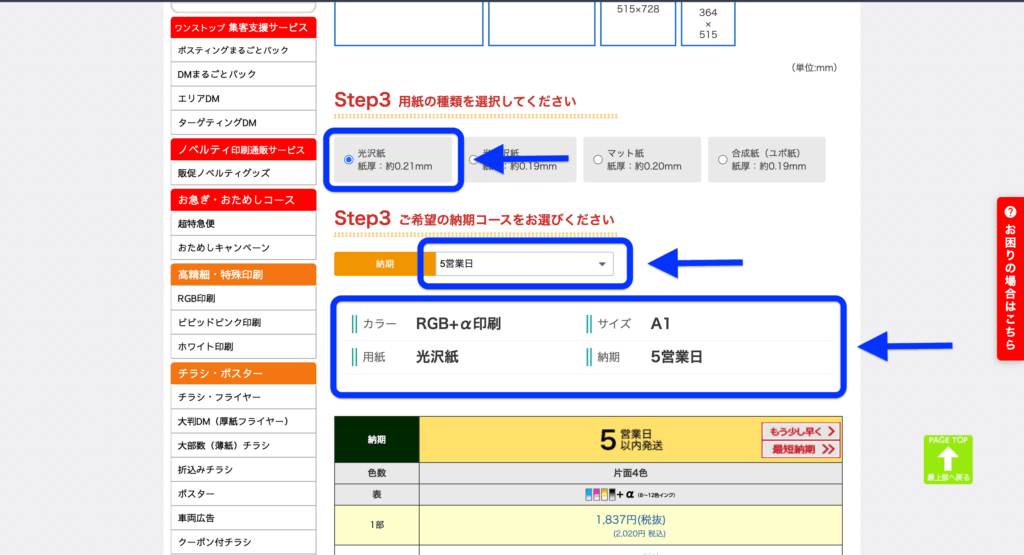Click the question mark help icon
This screenshot has height=555, width=1024.
pyautogui.click(x=1010, y=212)
